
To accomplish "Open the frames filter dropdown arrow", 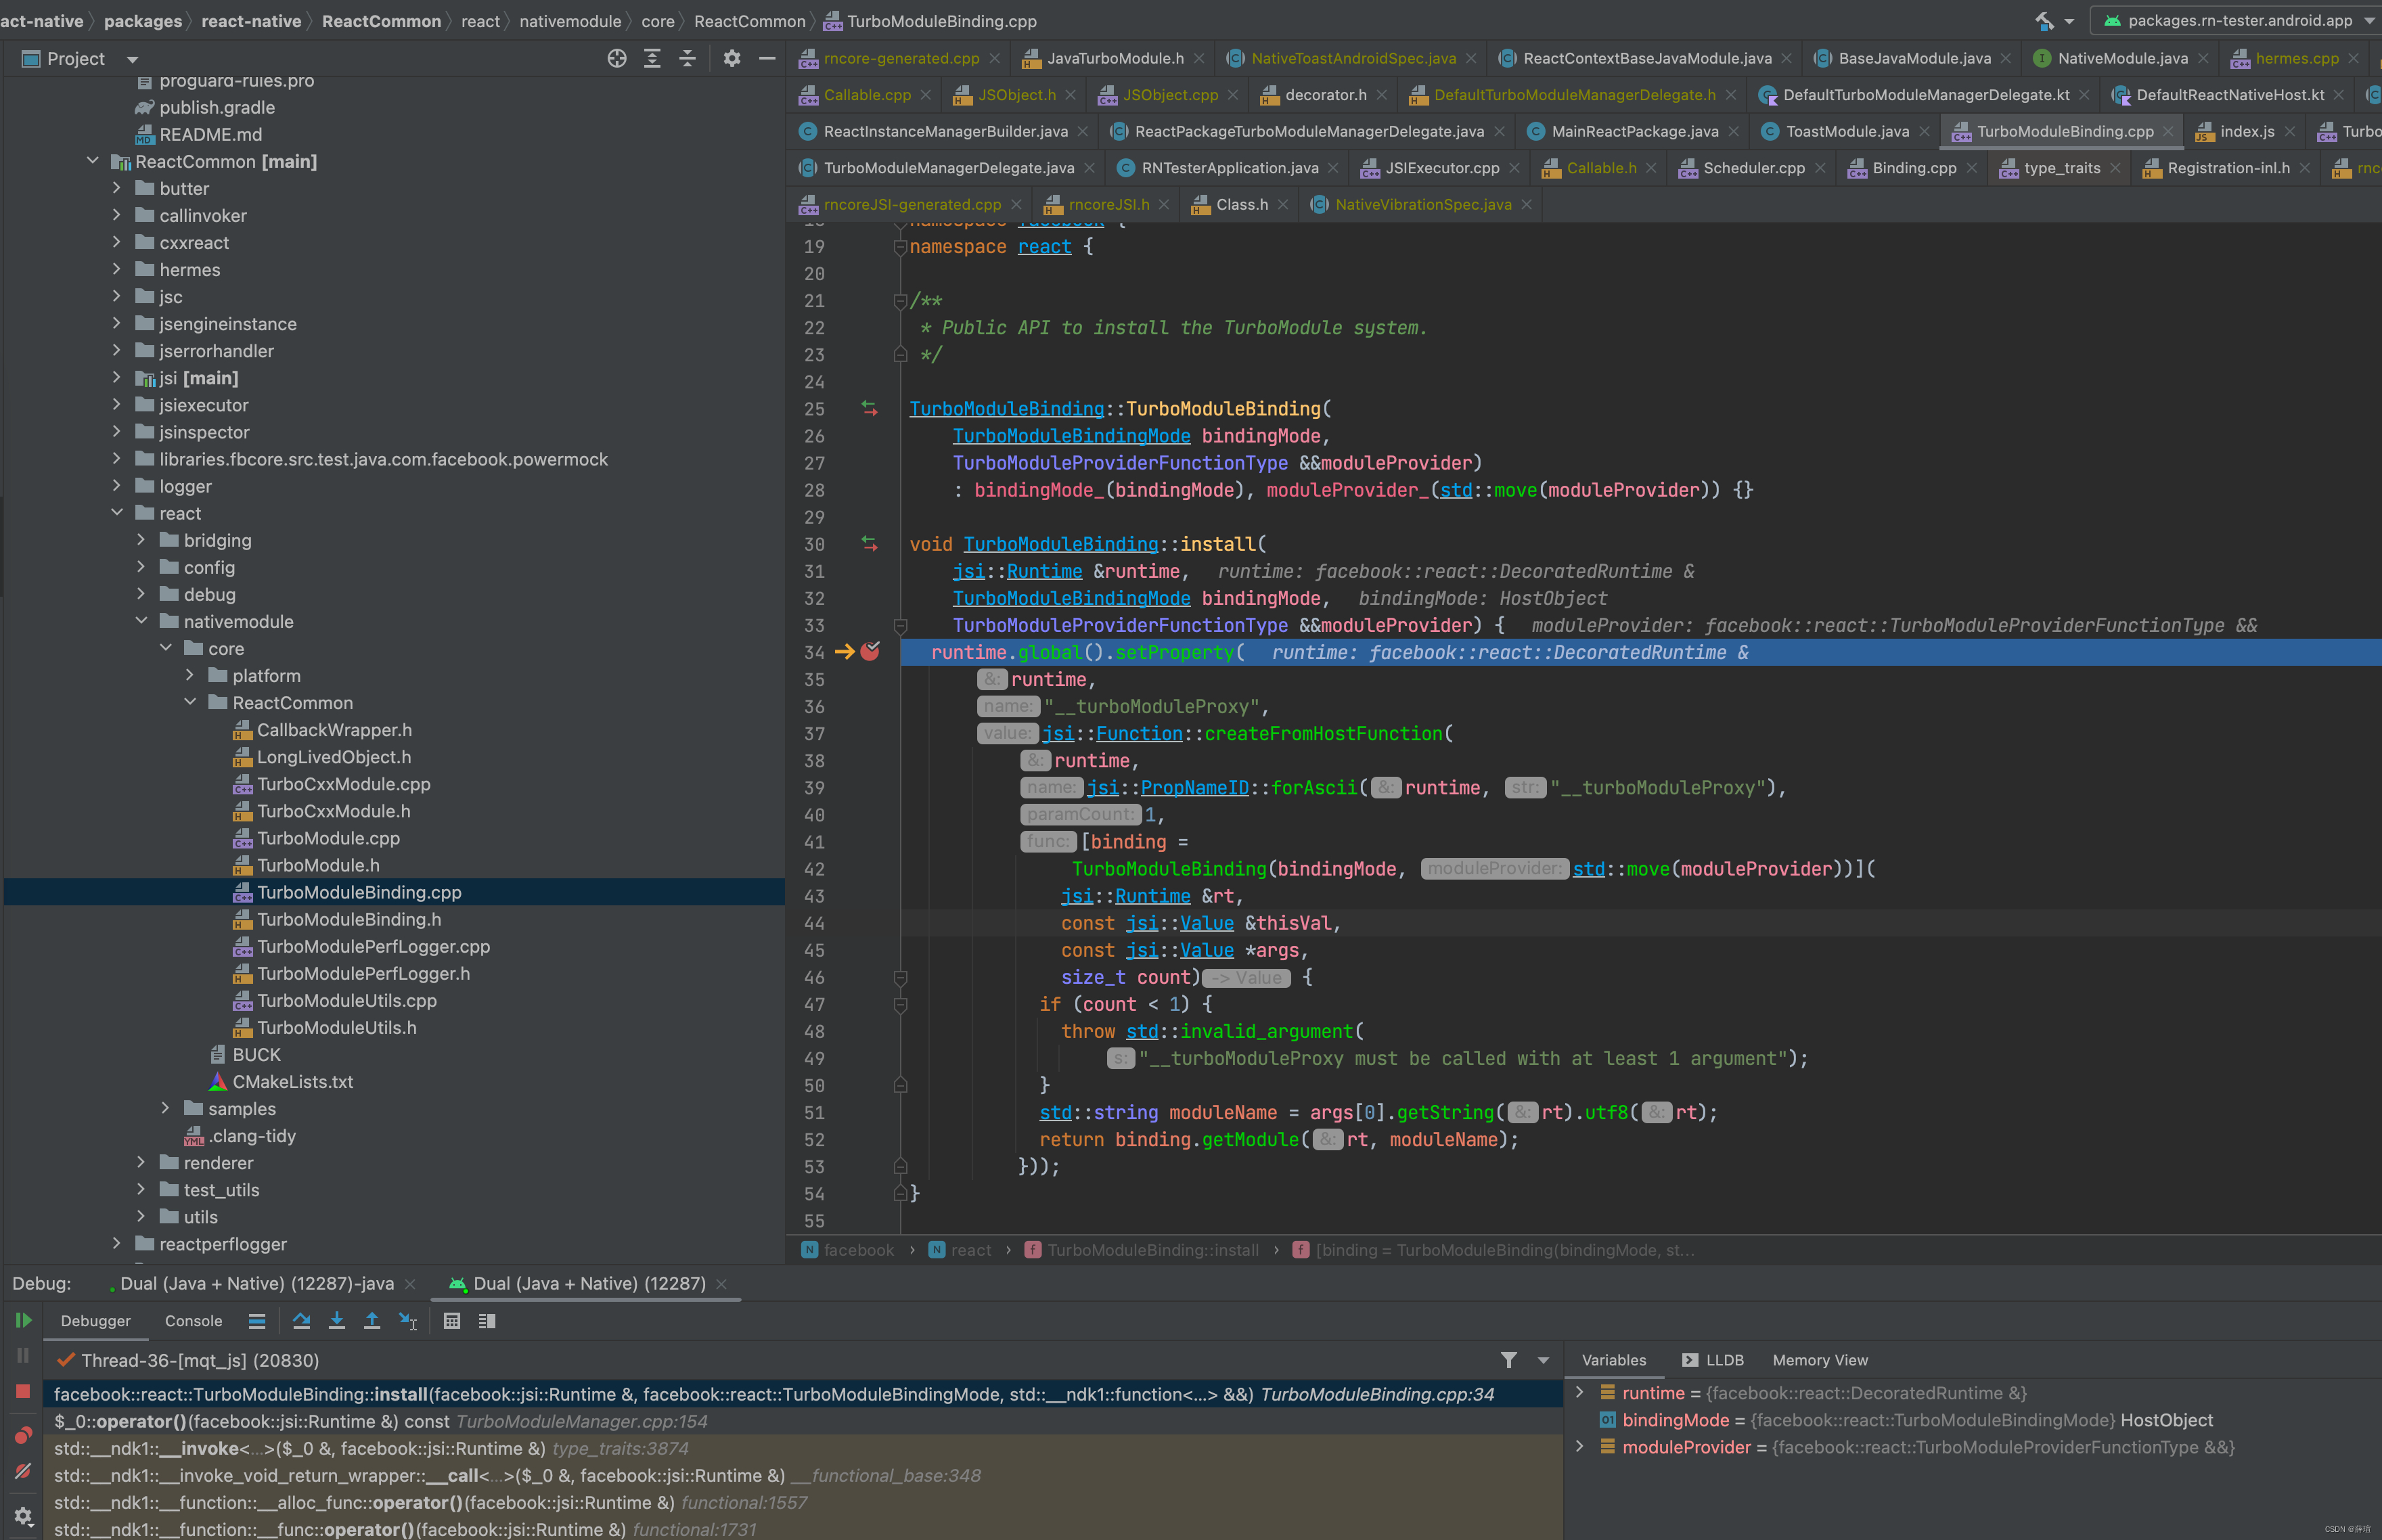I will (1543, 1360).
